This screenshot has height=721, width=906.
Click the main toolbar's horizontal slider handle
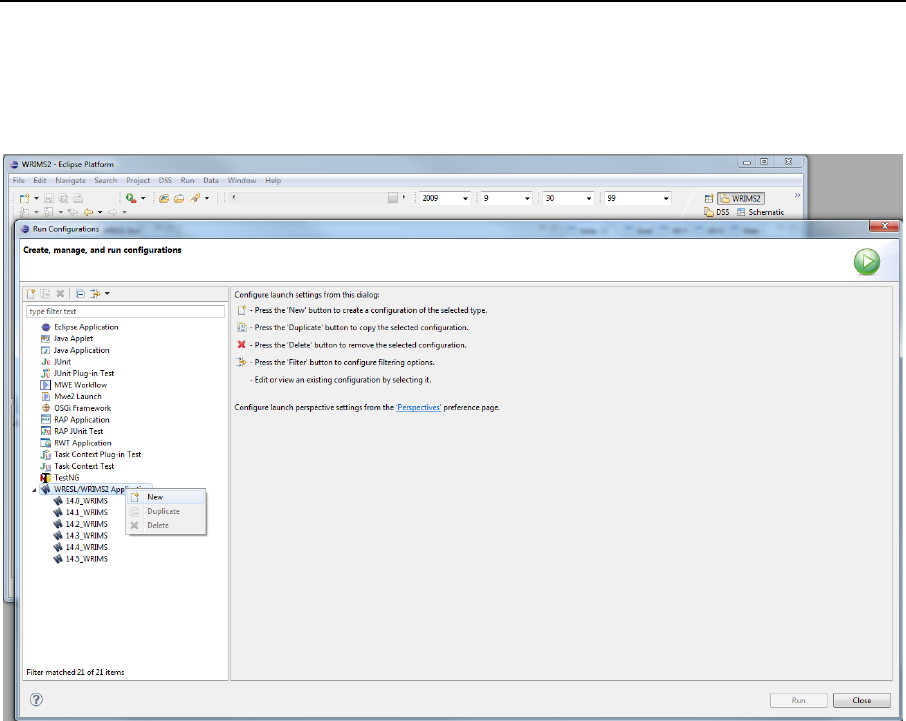coord(393,198)
